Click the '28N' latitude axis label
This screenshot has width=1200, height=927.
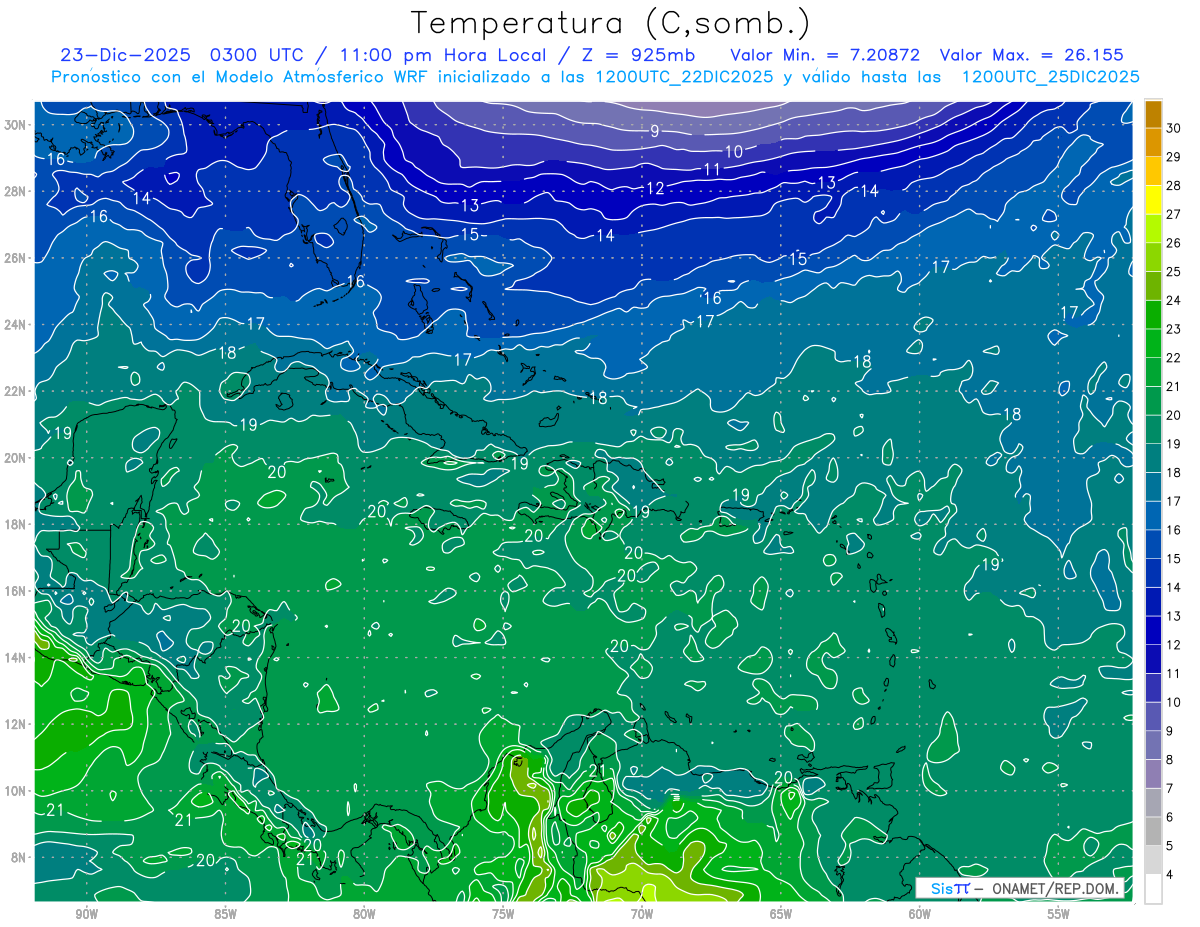coord(15,191)
